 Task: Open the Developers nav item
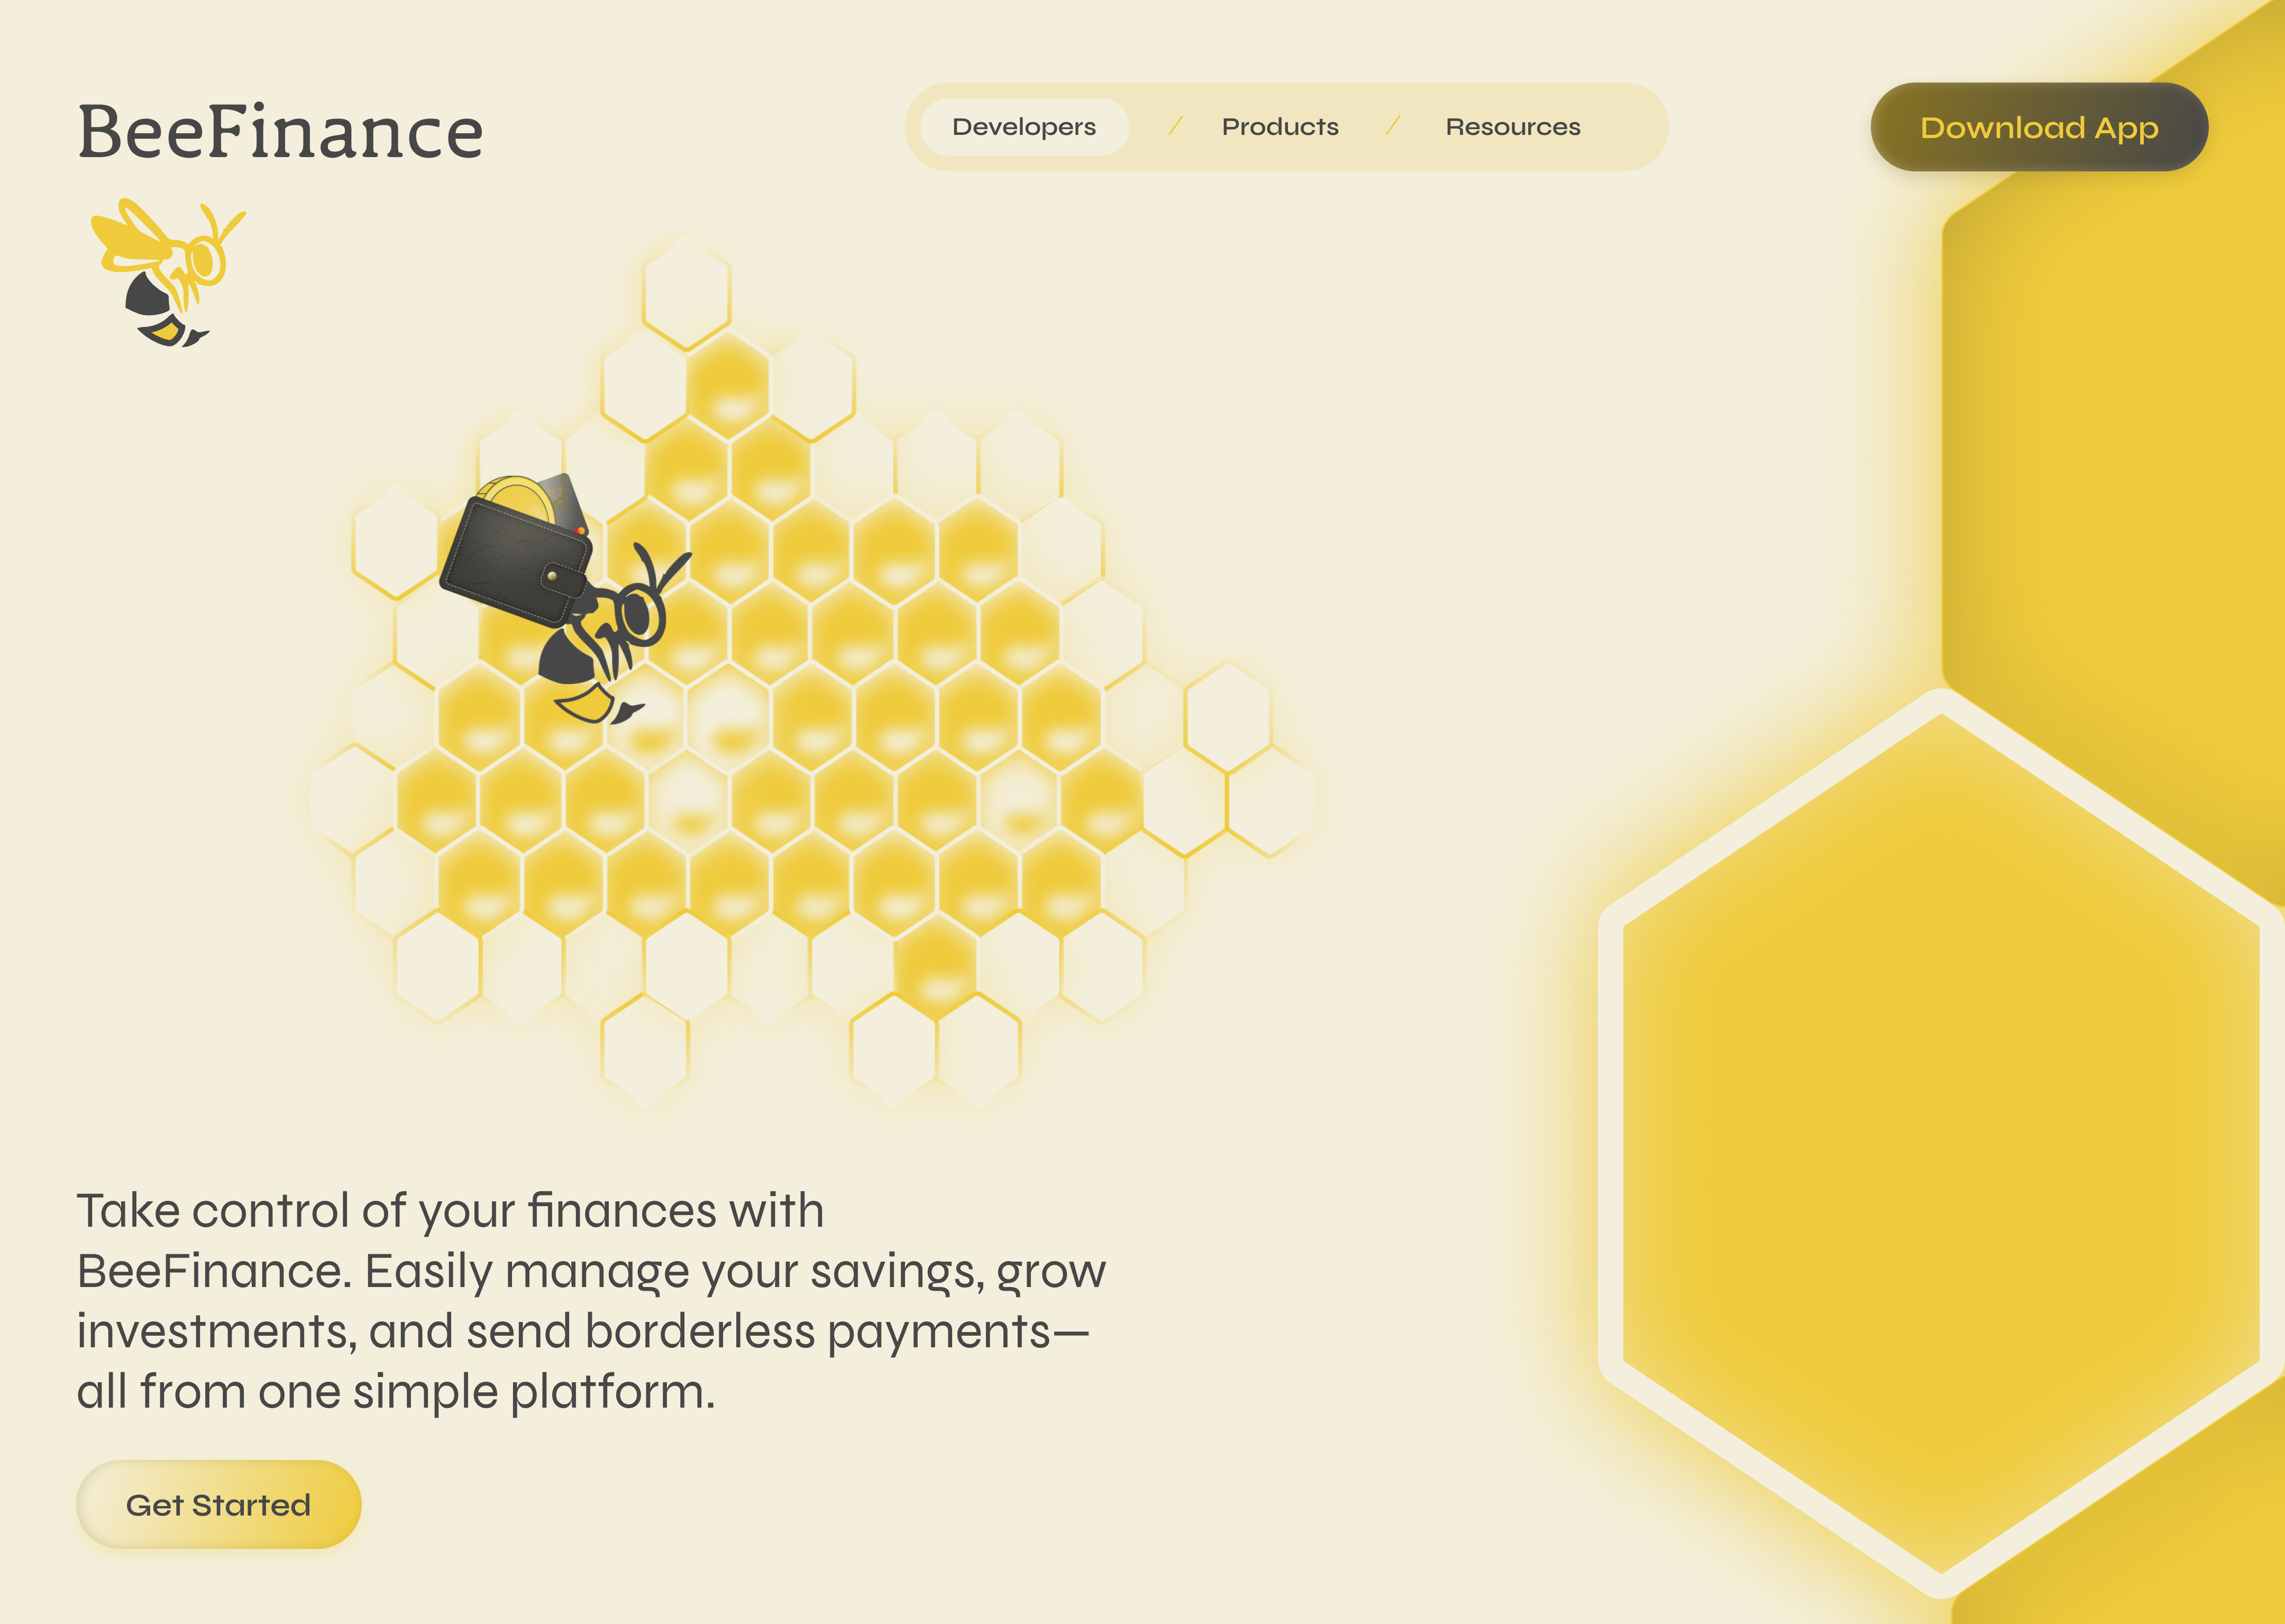(x=1024, y=127)
